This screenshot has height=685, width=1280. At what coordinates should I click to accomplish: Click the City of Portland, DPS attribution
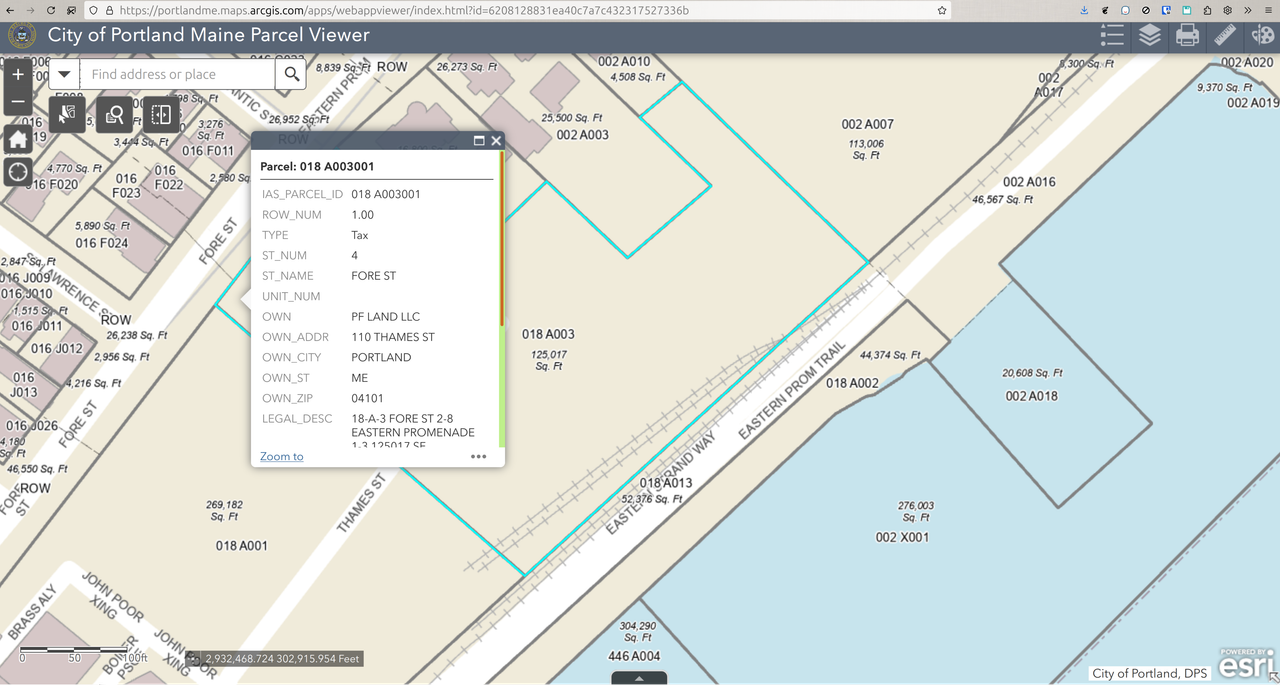[x=1150, y=674]
